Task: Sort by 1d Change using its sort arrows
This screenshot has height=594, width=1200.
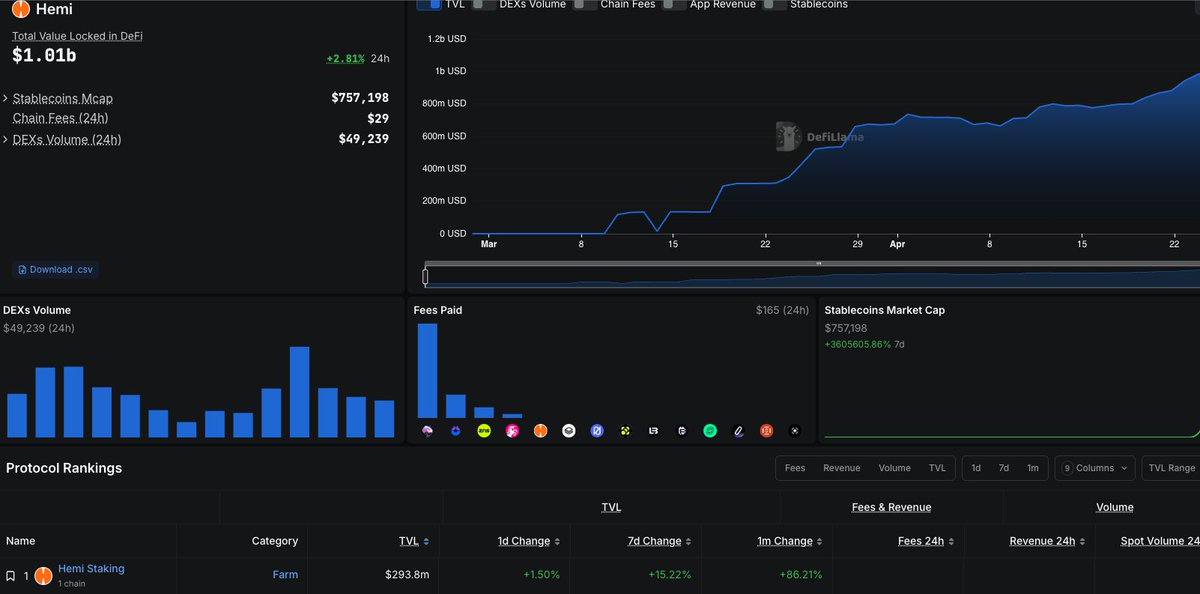Action: pyautogui.click(x=557, y=541)
